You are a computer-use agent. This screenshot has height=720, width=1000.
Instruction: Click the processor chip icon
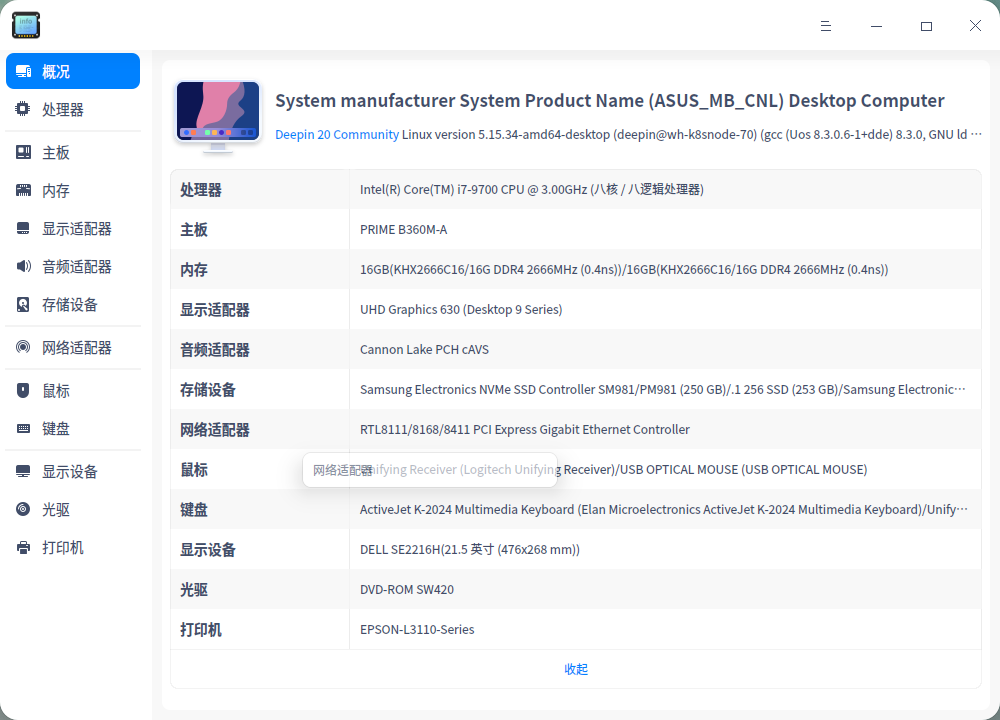pyautogui.click(x=23, y=109)
